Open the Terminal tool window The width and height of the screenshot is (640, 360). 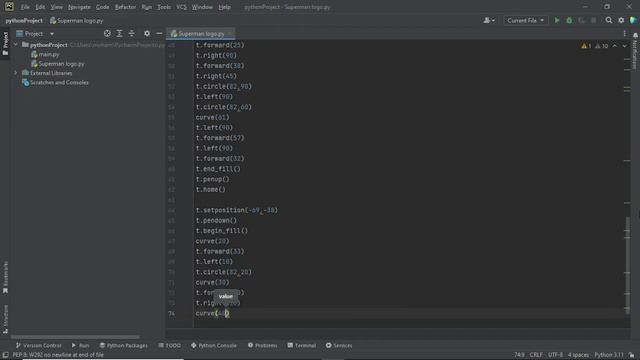[302, 345]
